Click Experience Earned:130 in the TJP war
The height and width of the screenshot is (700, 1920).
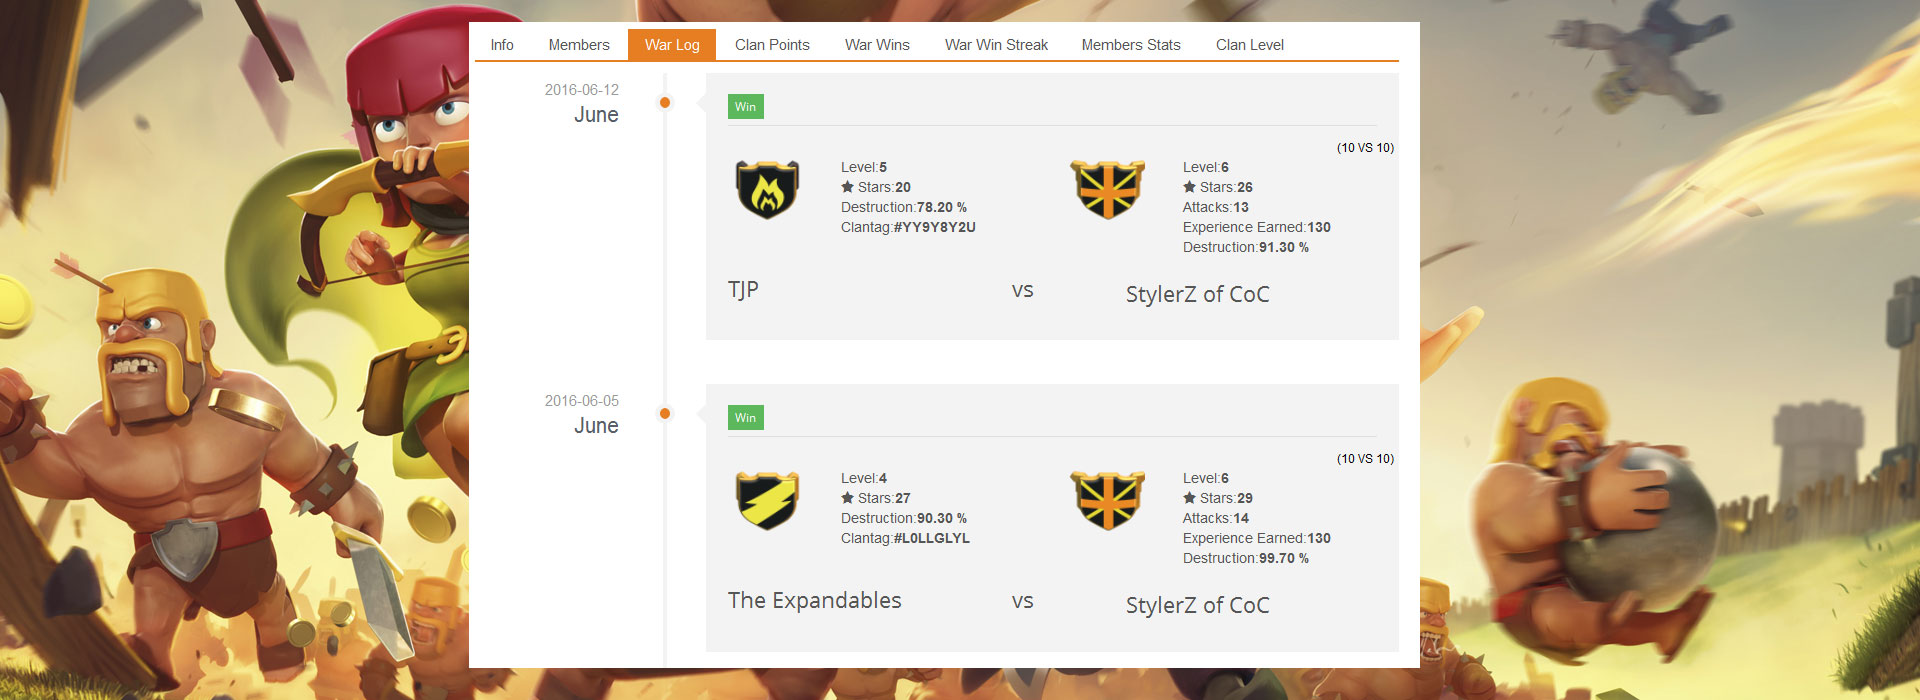[1257, 227]
